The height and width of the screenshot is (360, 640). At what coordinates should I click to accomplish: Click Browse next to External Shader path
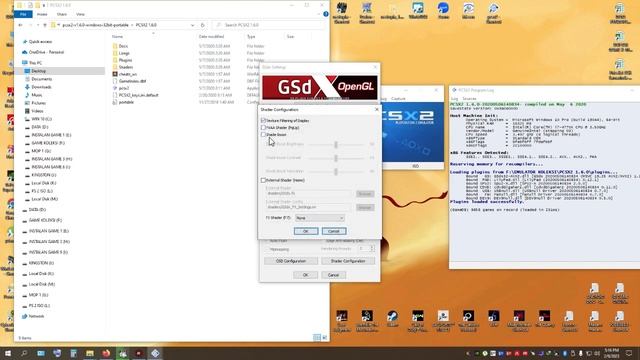(x=364, y=194)
